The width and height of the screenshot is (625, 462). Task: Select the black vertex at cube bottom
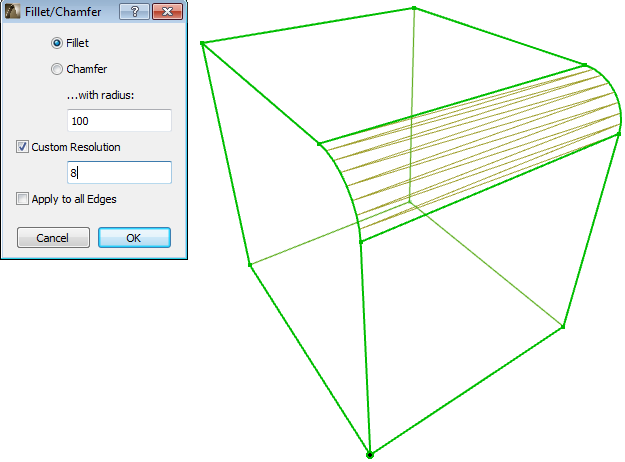(x=369, y=454)
